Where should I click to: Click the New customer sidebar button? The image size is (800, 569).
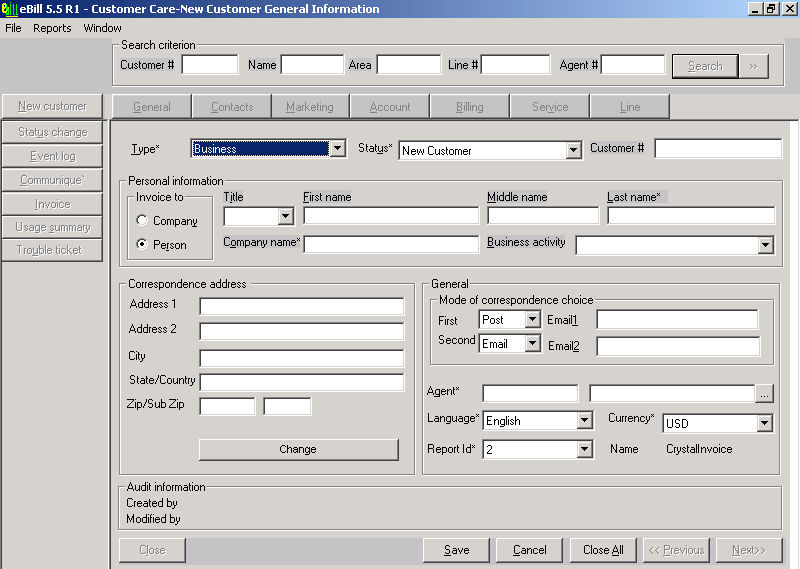(x=52, y=106)
